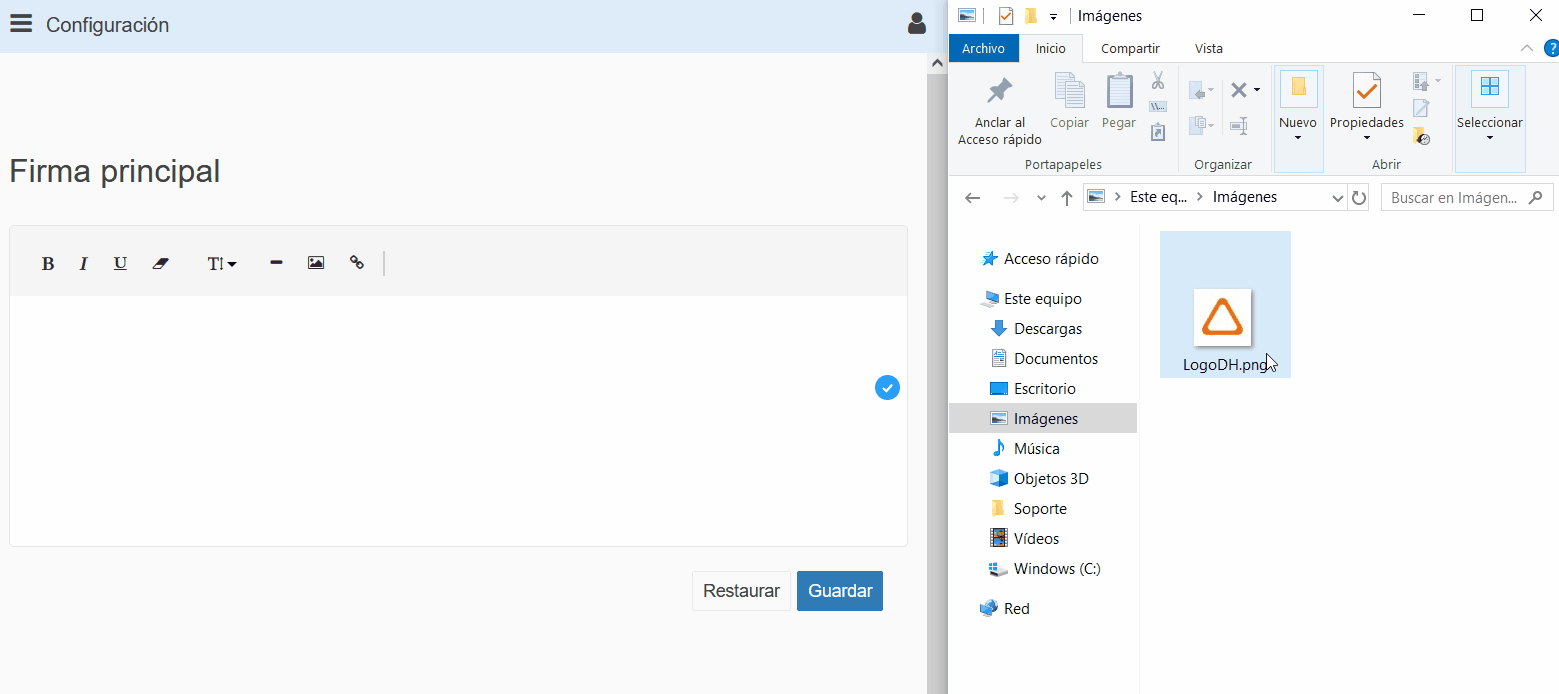Switch to the Vista ribbon tab
The width and height of the screenshot is (1559, 694).
click(x=1208, y=48)
